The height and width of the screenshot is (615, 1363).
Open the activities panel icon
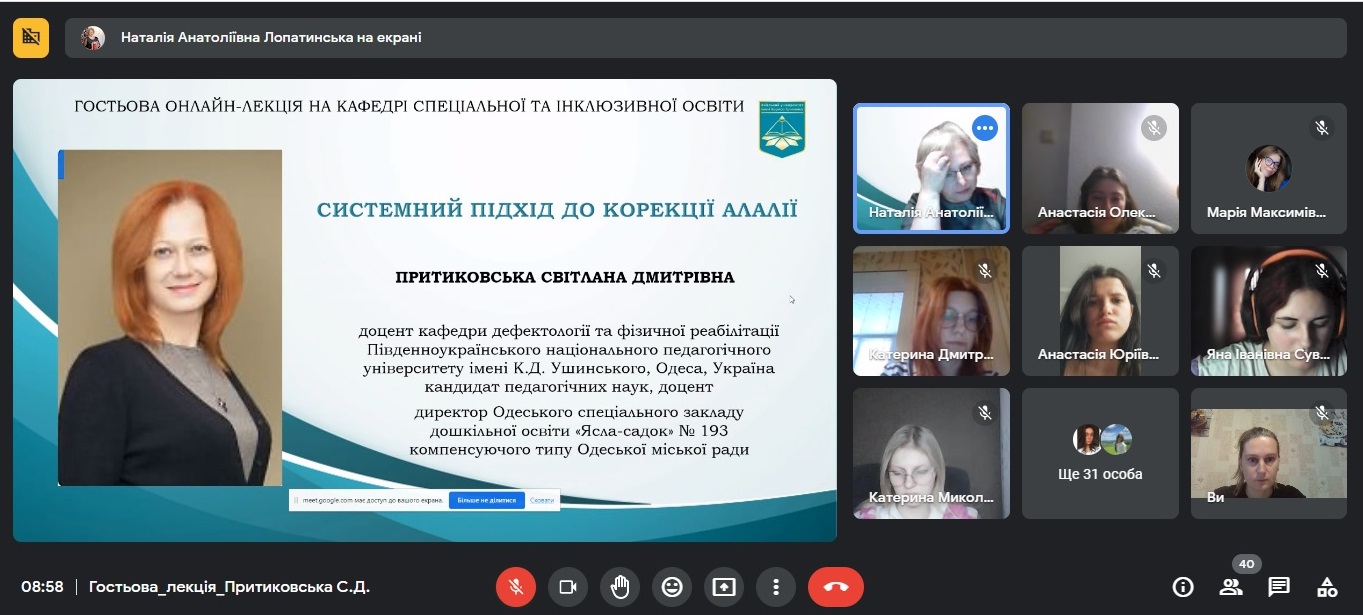coord(1327,587)
